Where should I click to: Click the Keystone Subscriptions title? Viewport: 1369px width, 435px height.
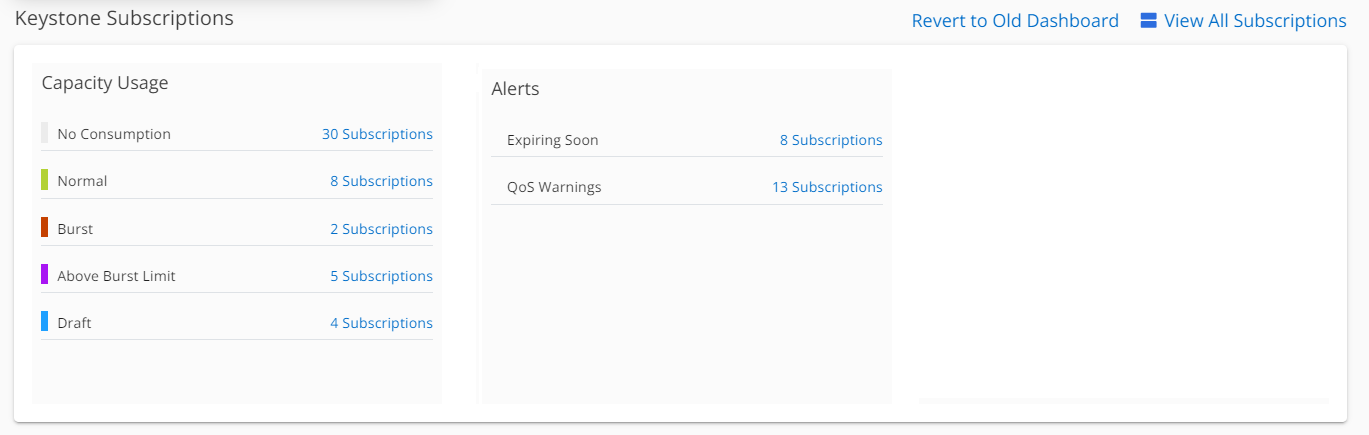click(x=124, y=18)
